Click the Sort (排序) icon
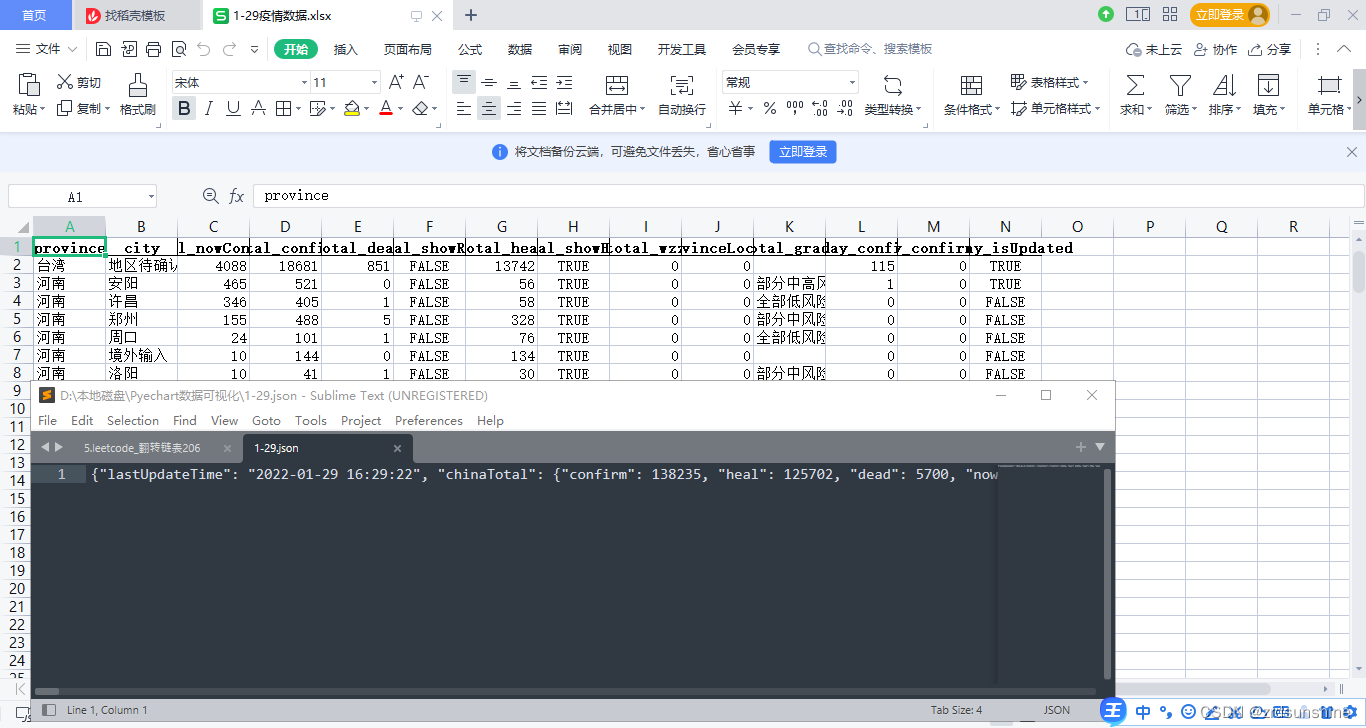The width and height of the screenshot is (1366, 728). point(1224,86)
